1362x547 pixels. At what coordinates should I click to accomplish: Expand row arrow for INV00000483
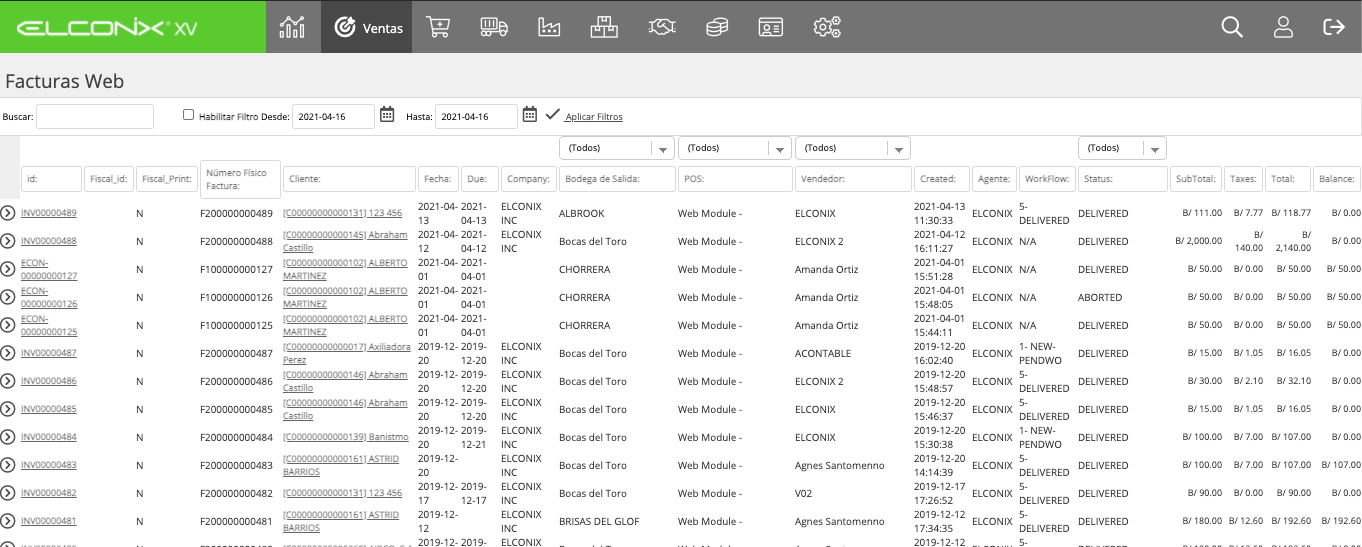click(x=8, y=465)
